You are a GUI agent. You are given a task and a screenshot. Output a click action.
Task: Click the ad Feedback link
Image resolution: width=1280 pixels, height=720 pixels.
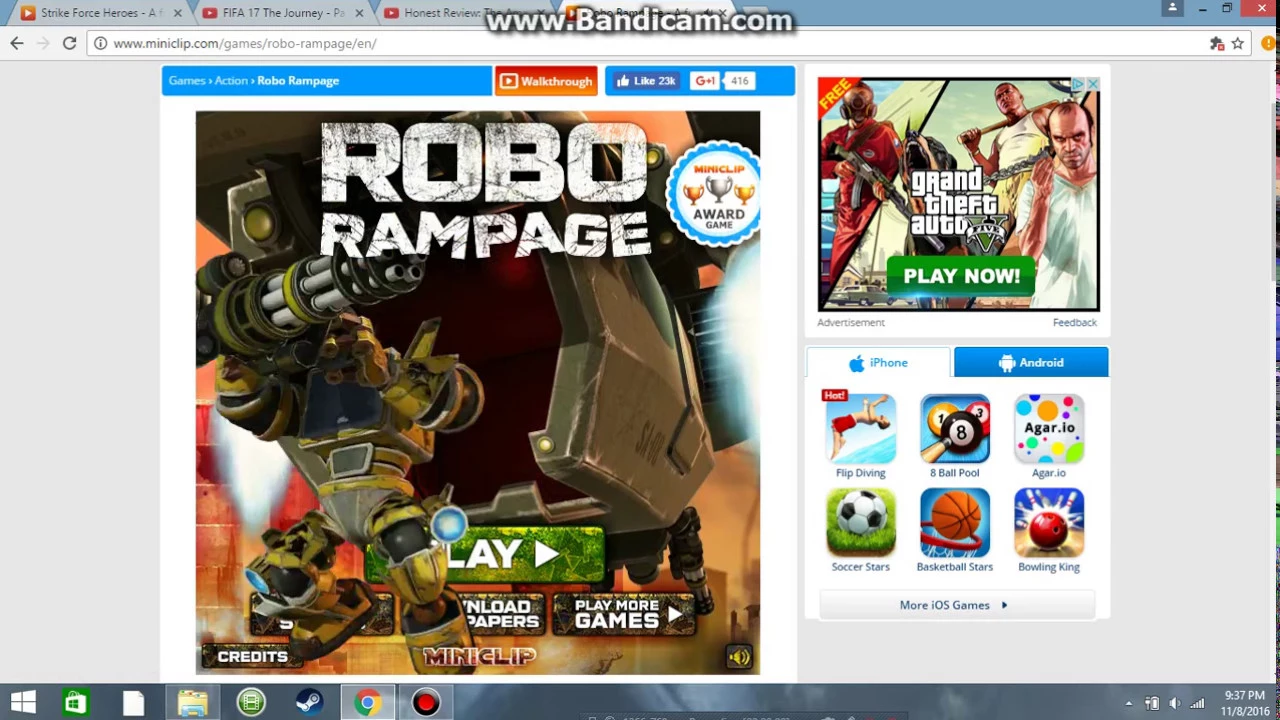coord(1074,322)
